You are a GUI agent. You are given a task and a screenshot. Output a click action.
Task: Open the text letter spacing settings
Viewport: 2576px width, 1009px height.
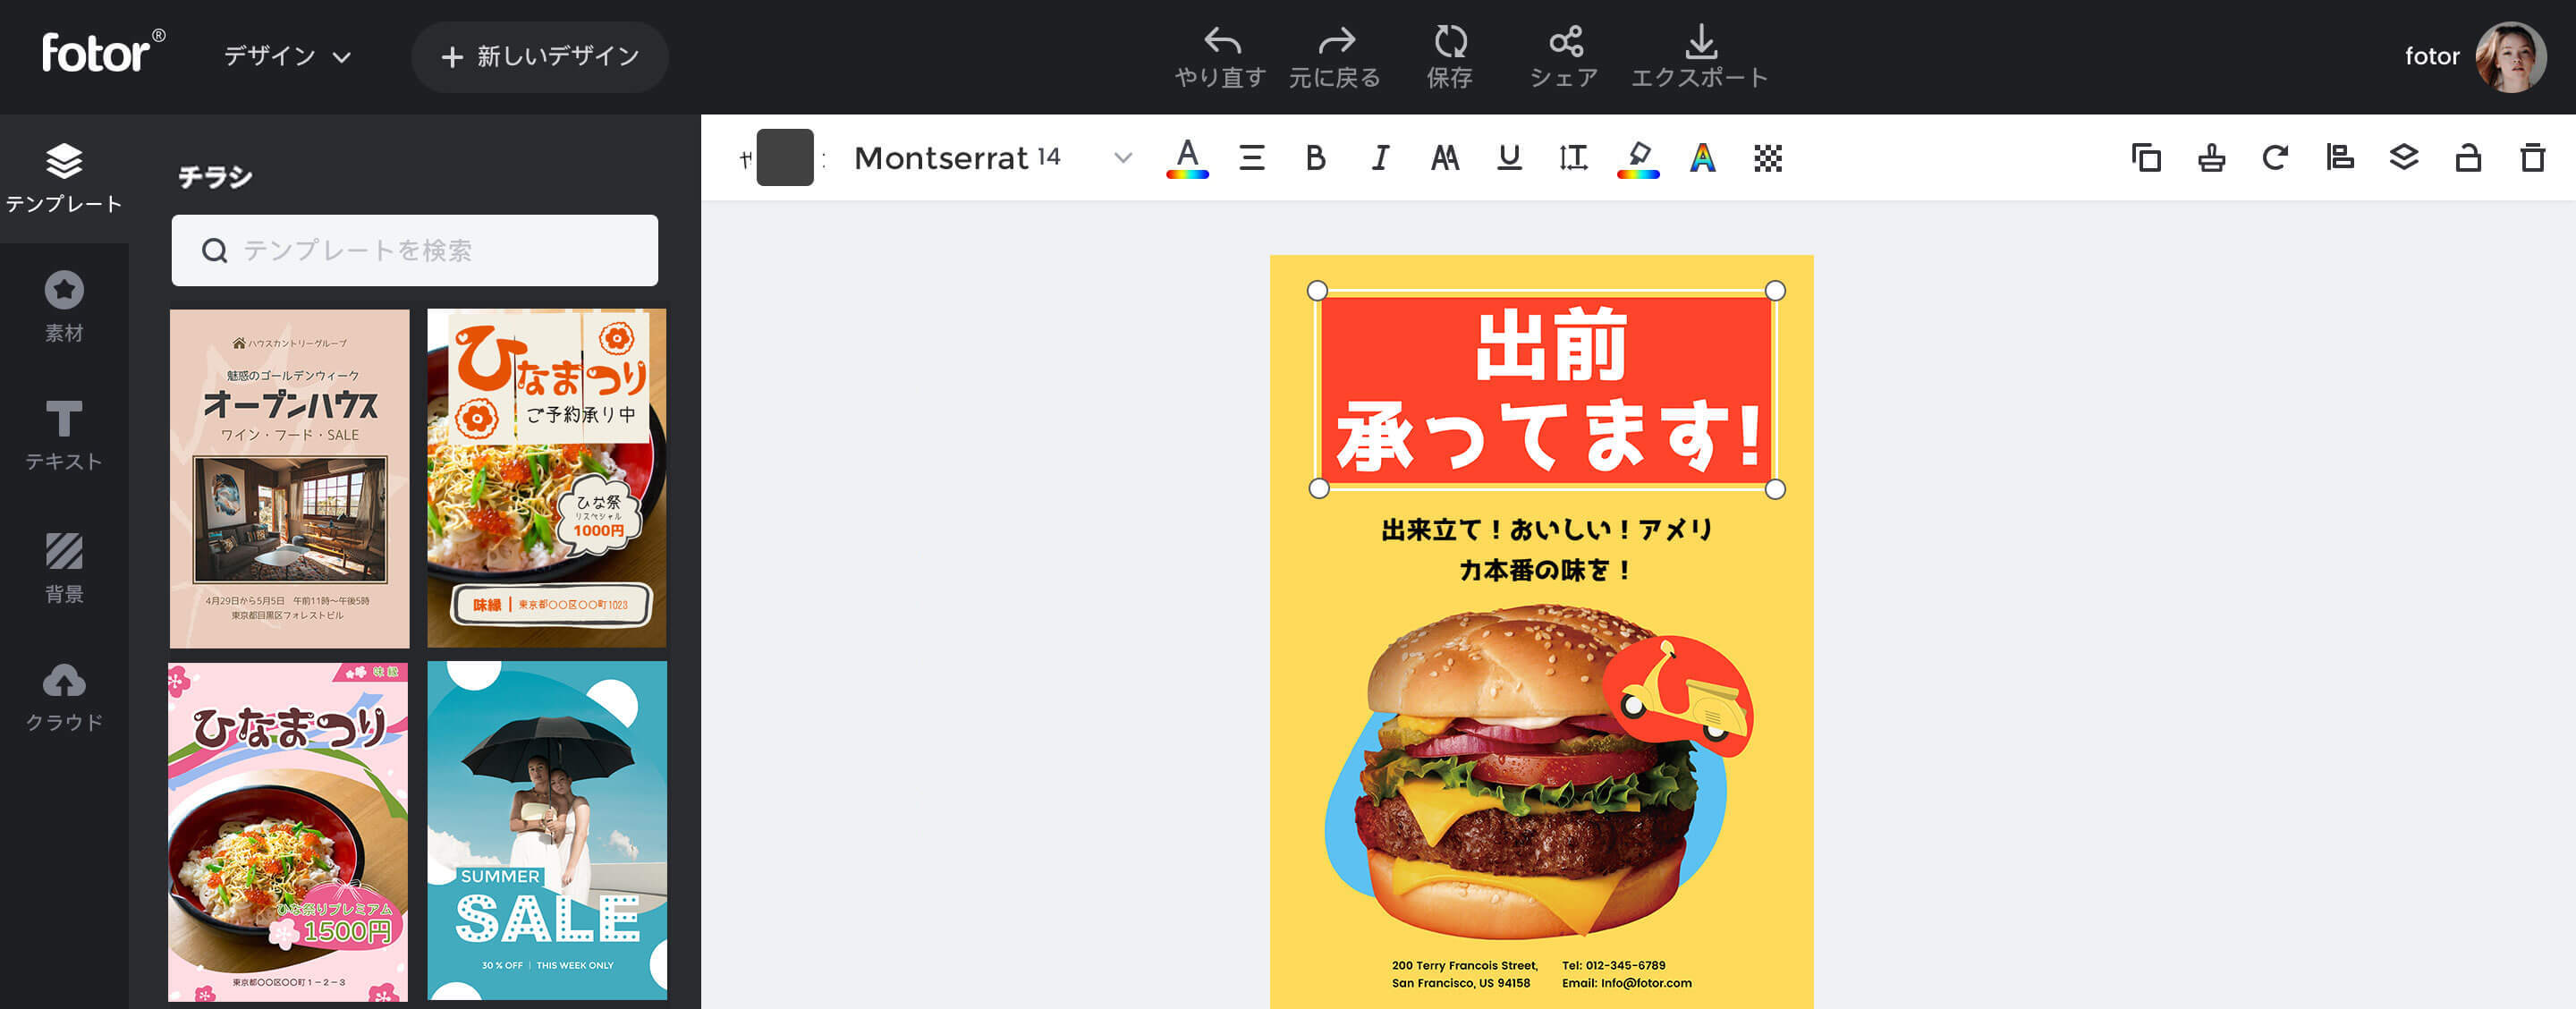1572,157
